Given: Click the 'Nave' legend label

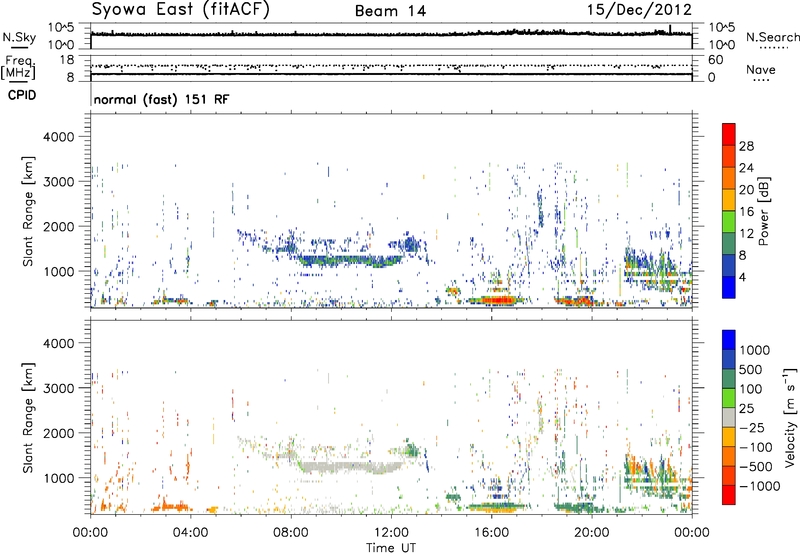Looking at the screenshot, I should 761,70.
